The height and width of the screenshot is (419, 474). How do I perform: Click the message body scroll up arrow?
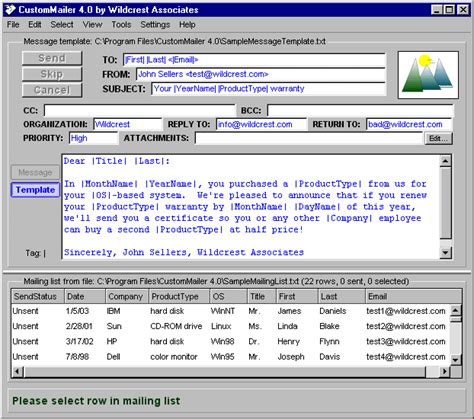(445, 161)
